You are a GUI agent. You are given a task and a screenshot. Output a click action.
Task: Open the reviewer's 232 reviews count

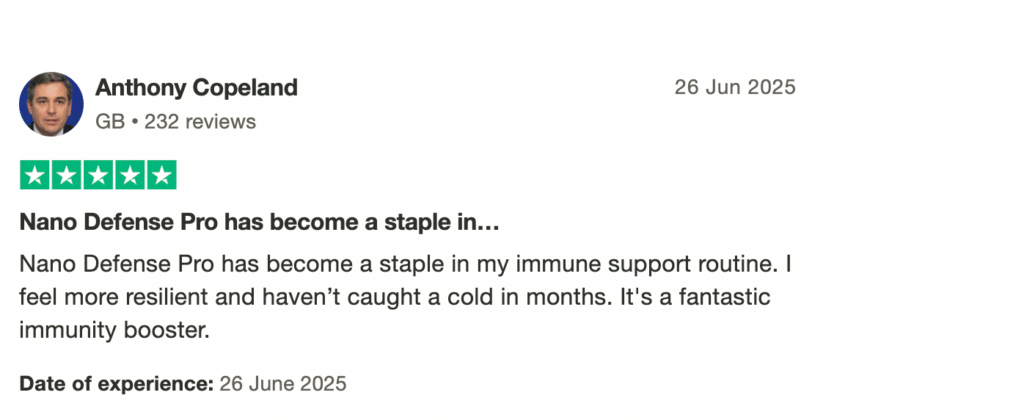pyautogui.click(x=200, y=122)
